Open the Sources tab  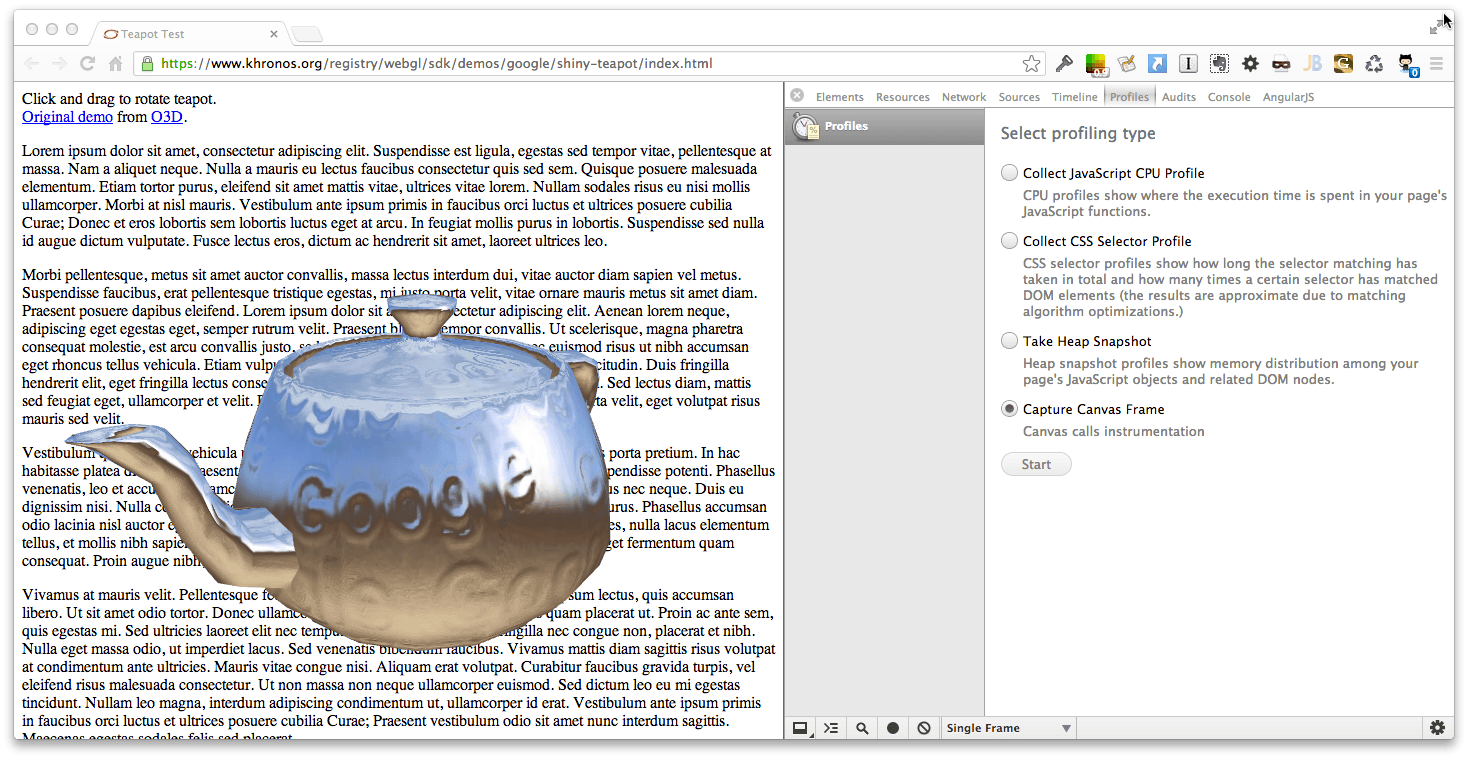(x=1019, y=97)
